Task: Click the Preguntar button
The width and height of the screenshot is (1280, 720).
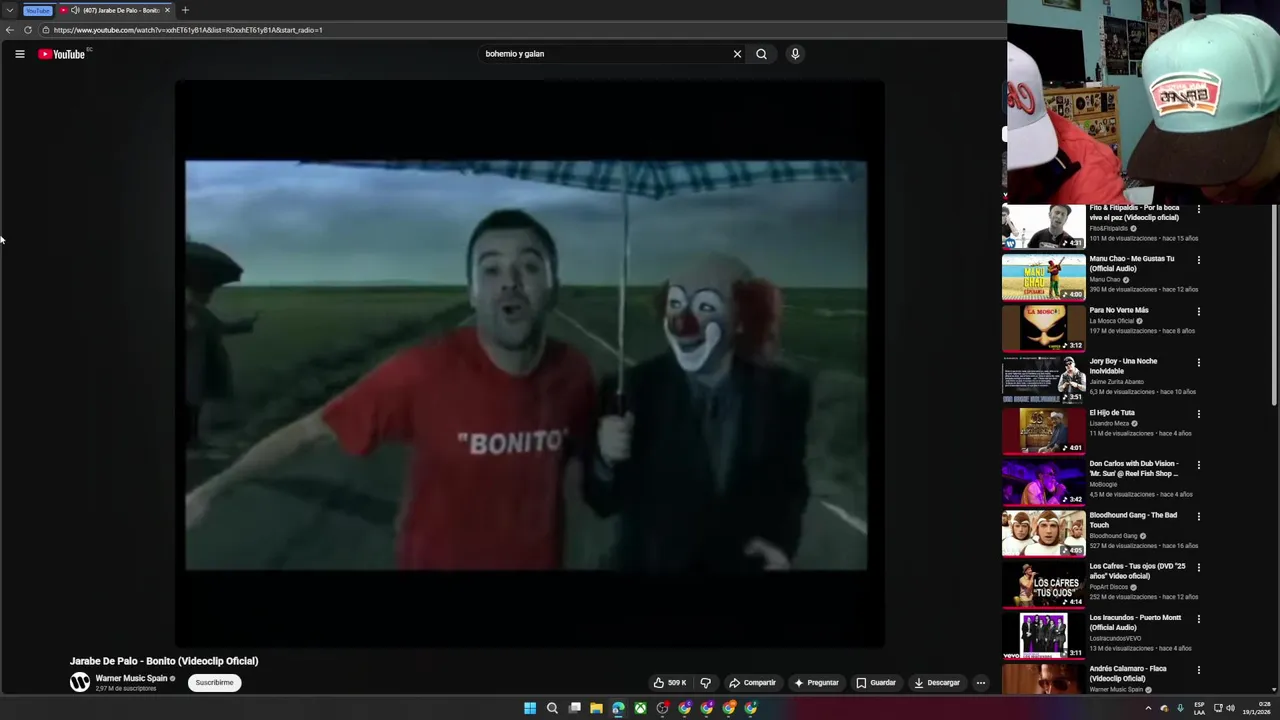Action: click(817, 683)
